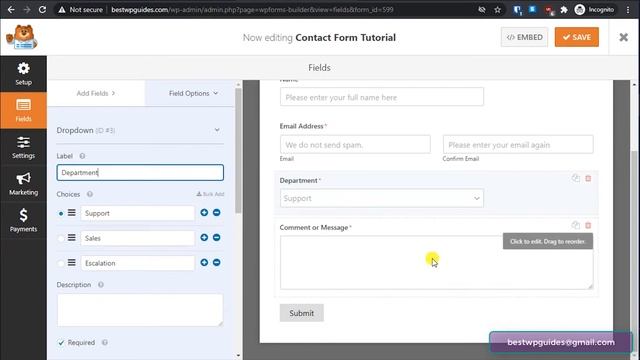This screenshot has height=360, width=640.
Task: Switch to the Field Options tab
Action: tap(193, 93)
